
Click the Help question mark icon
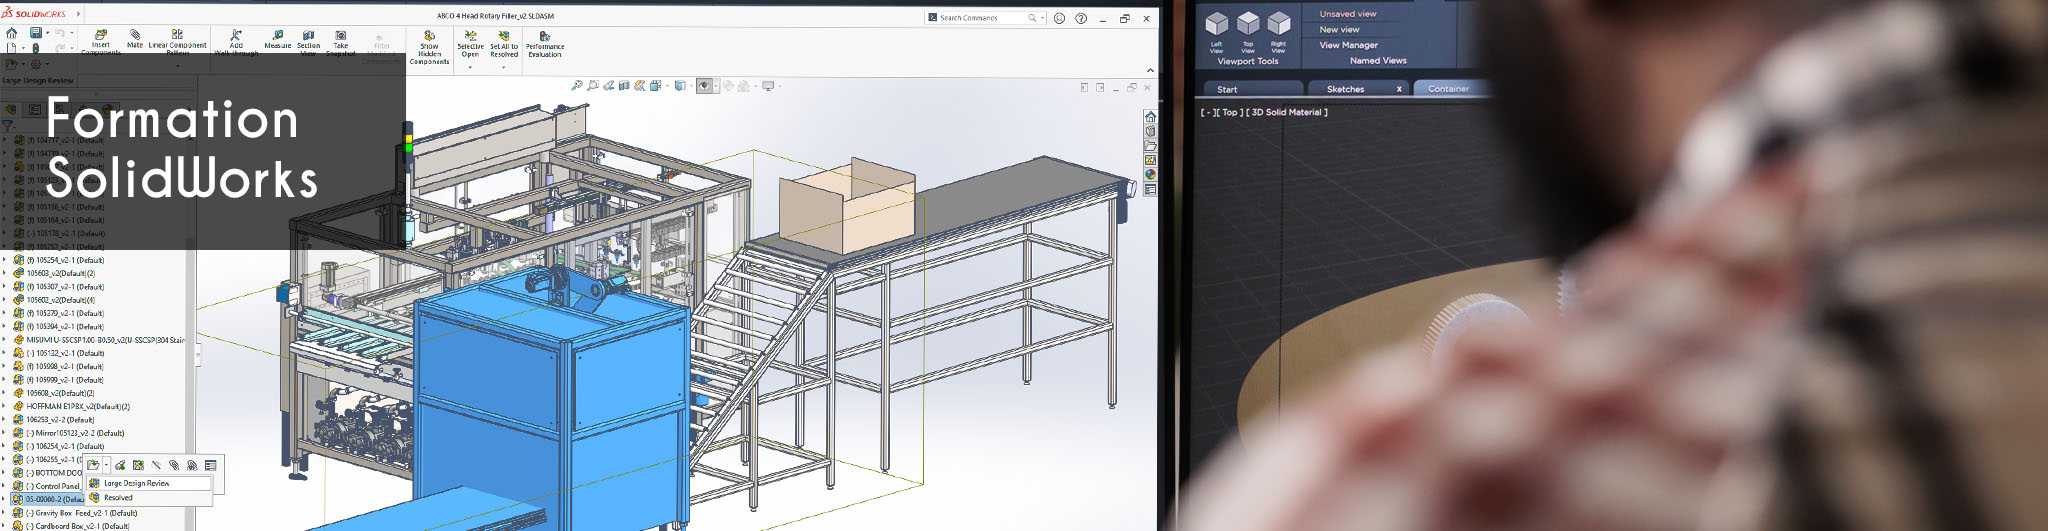pos(1081,18)
